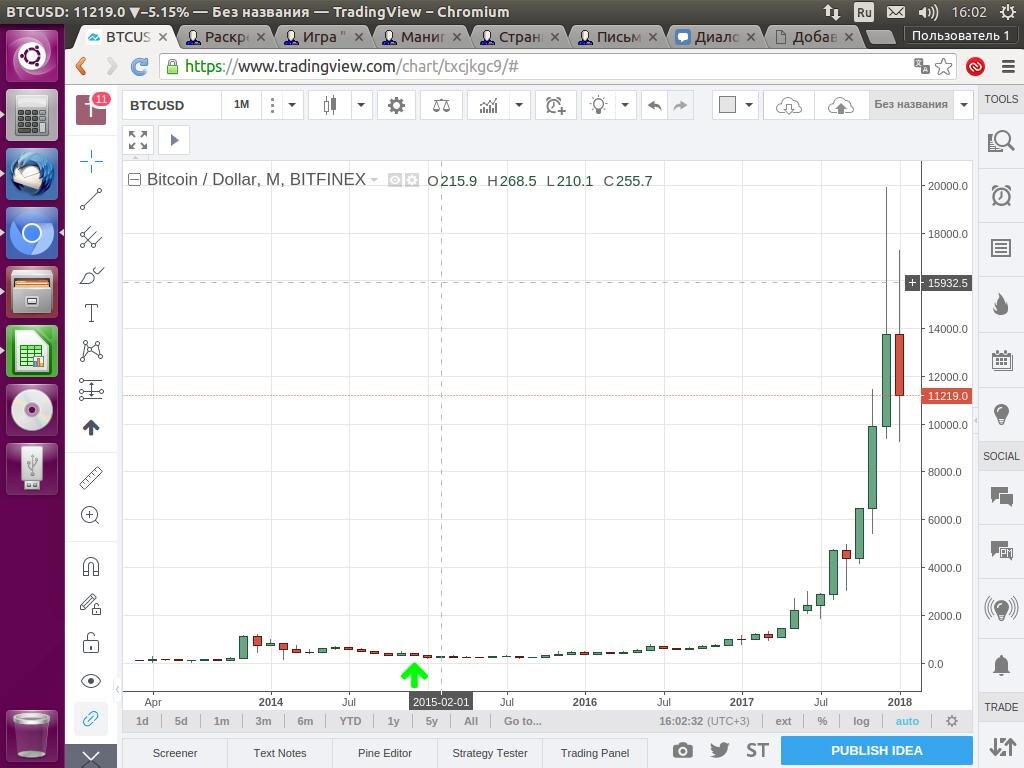Load chart layout cloud download icon
This screenshot has width=1024, height=768.
789,105
